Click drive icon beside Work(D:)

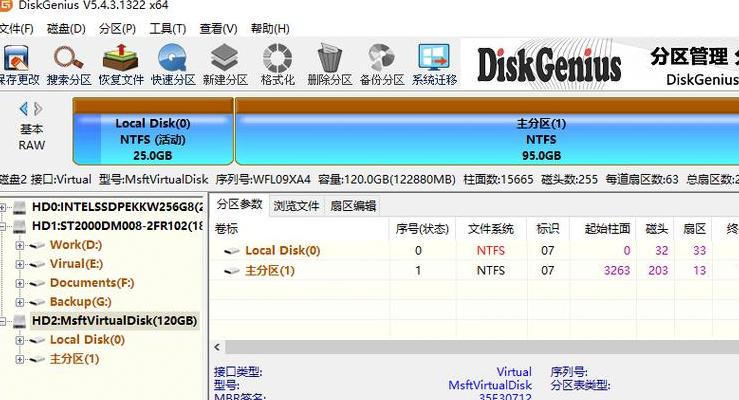[37, 245]
